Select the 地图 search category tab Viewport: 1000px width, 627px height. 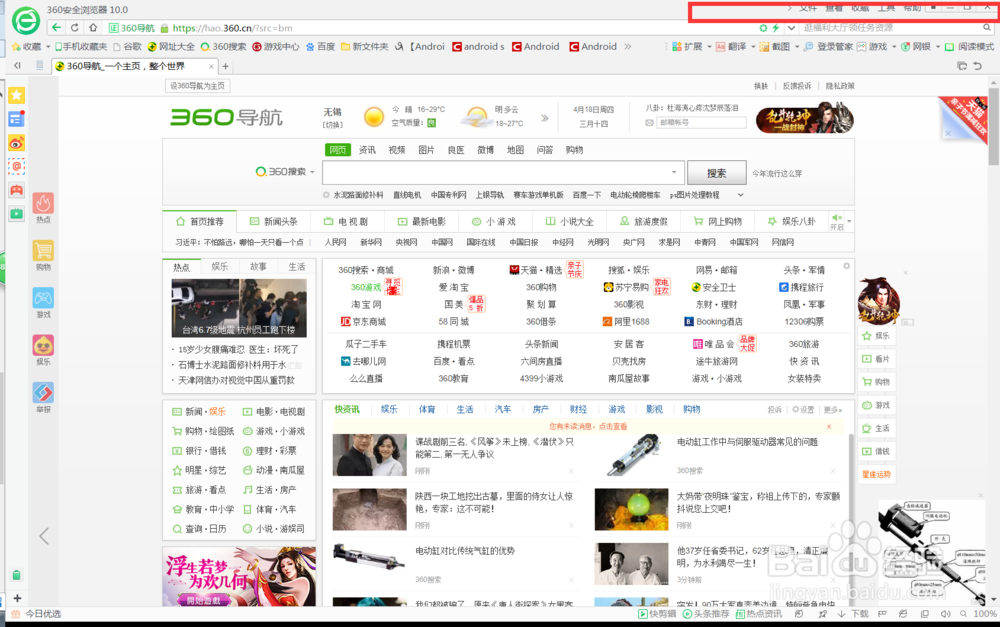515,150
